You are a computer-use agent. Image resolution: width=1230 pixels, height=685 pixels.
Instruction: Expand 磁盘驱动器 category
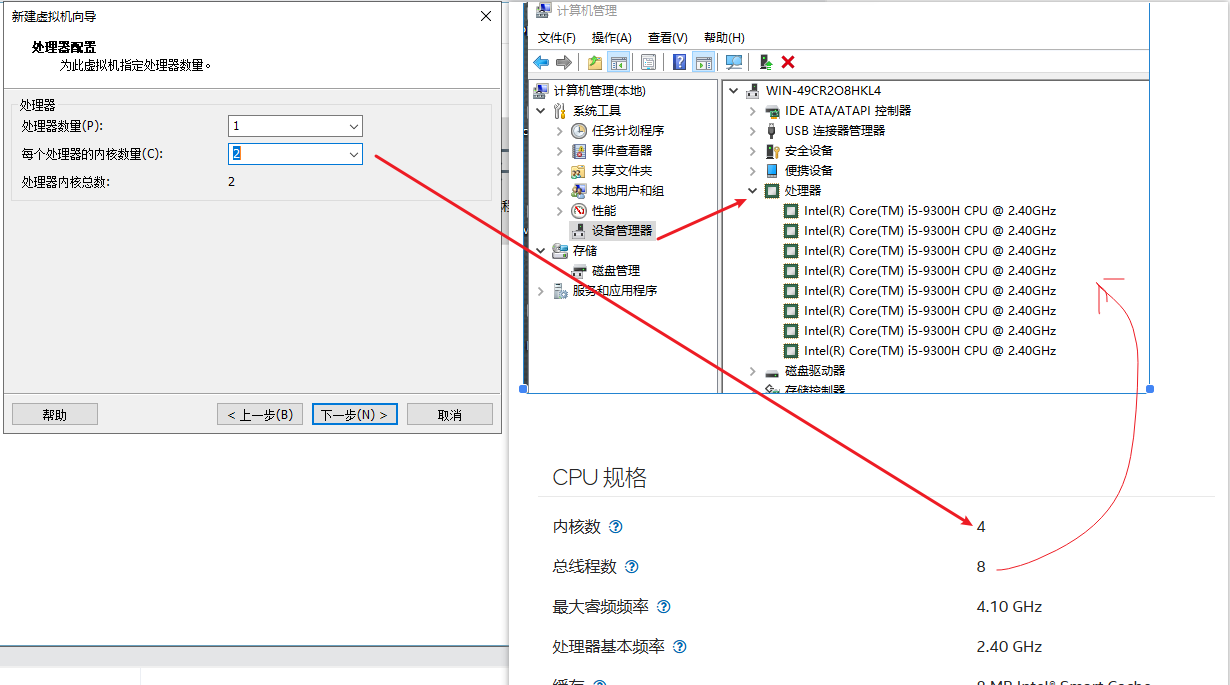point(753,370)
